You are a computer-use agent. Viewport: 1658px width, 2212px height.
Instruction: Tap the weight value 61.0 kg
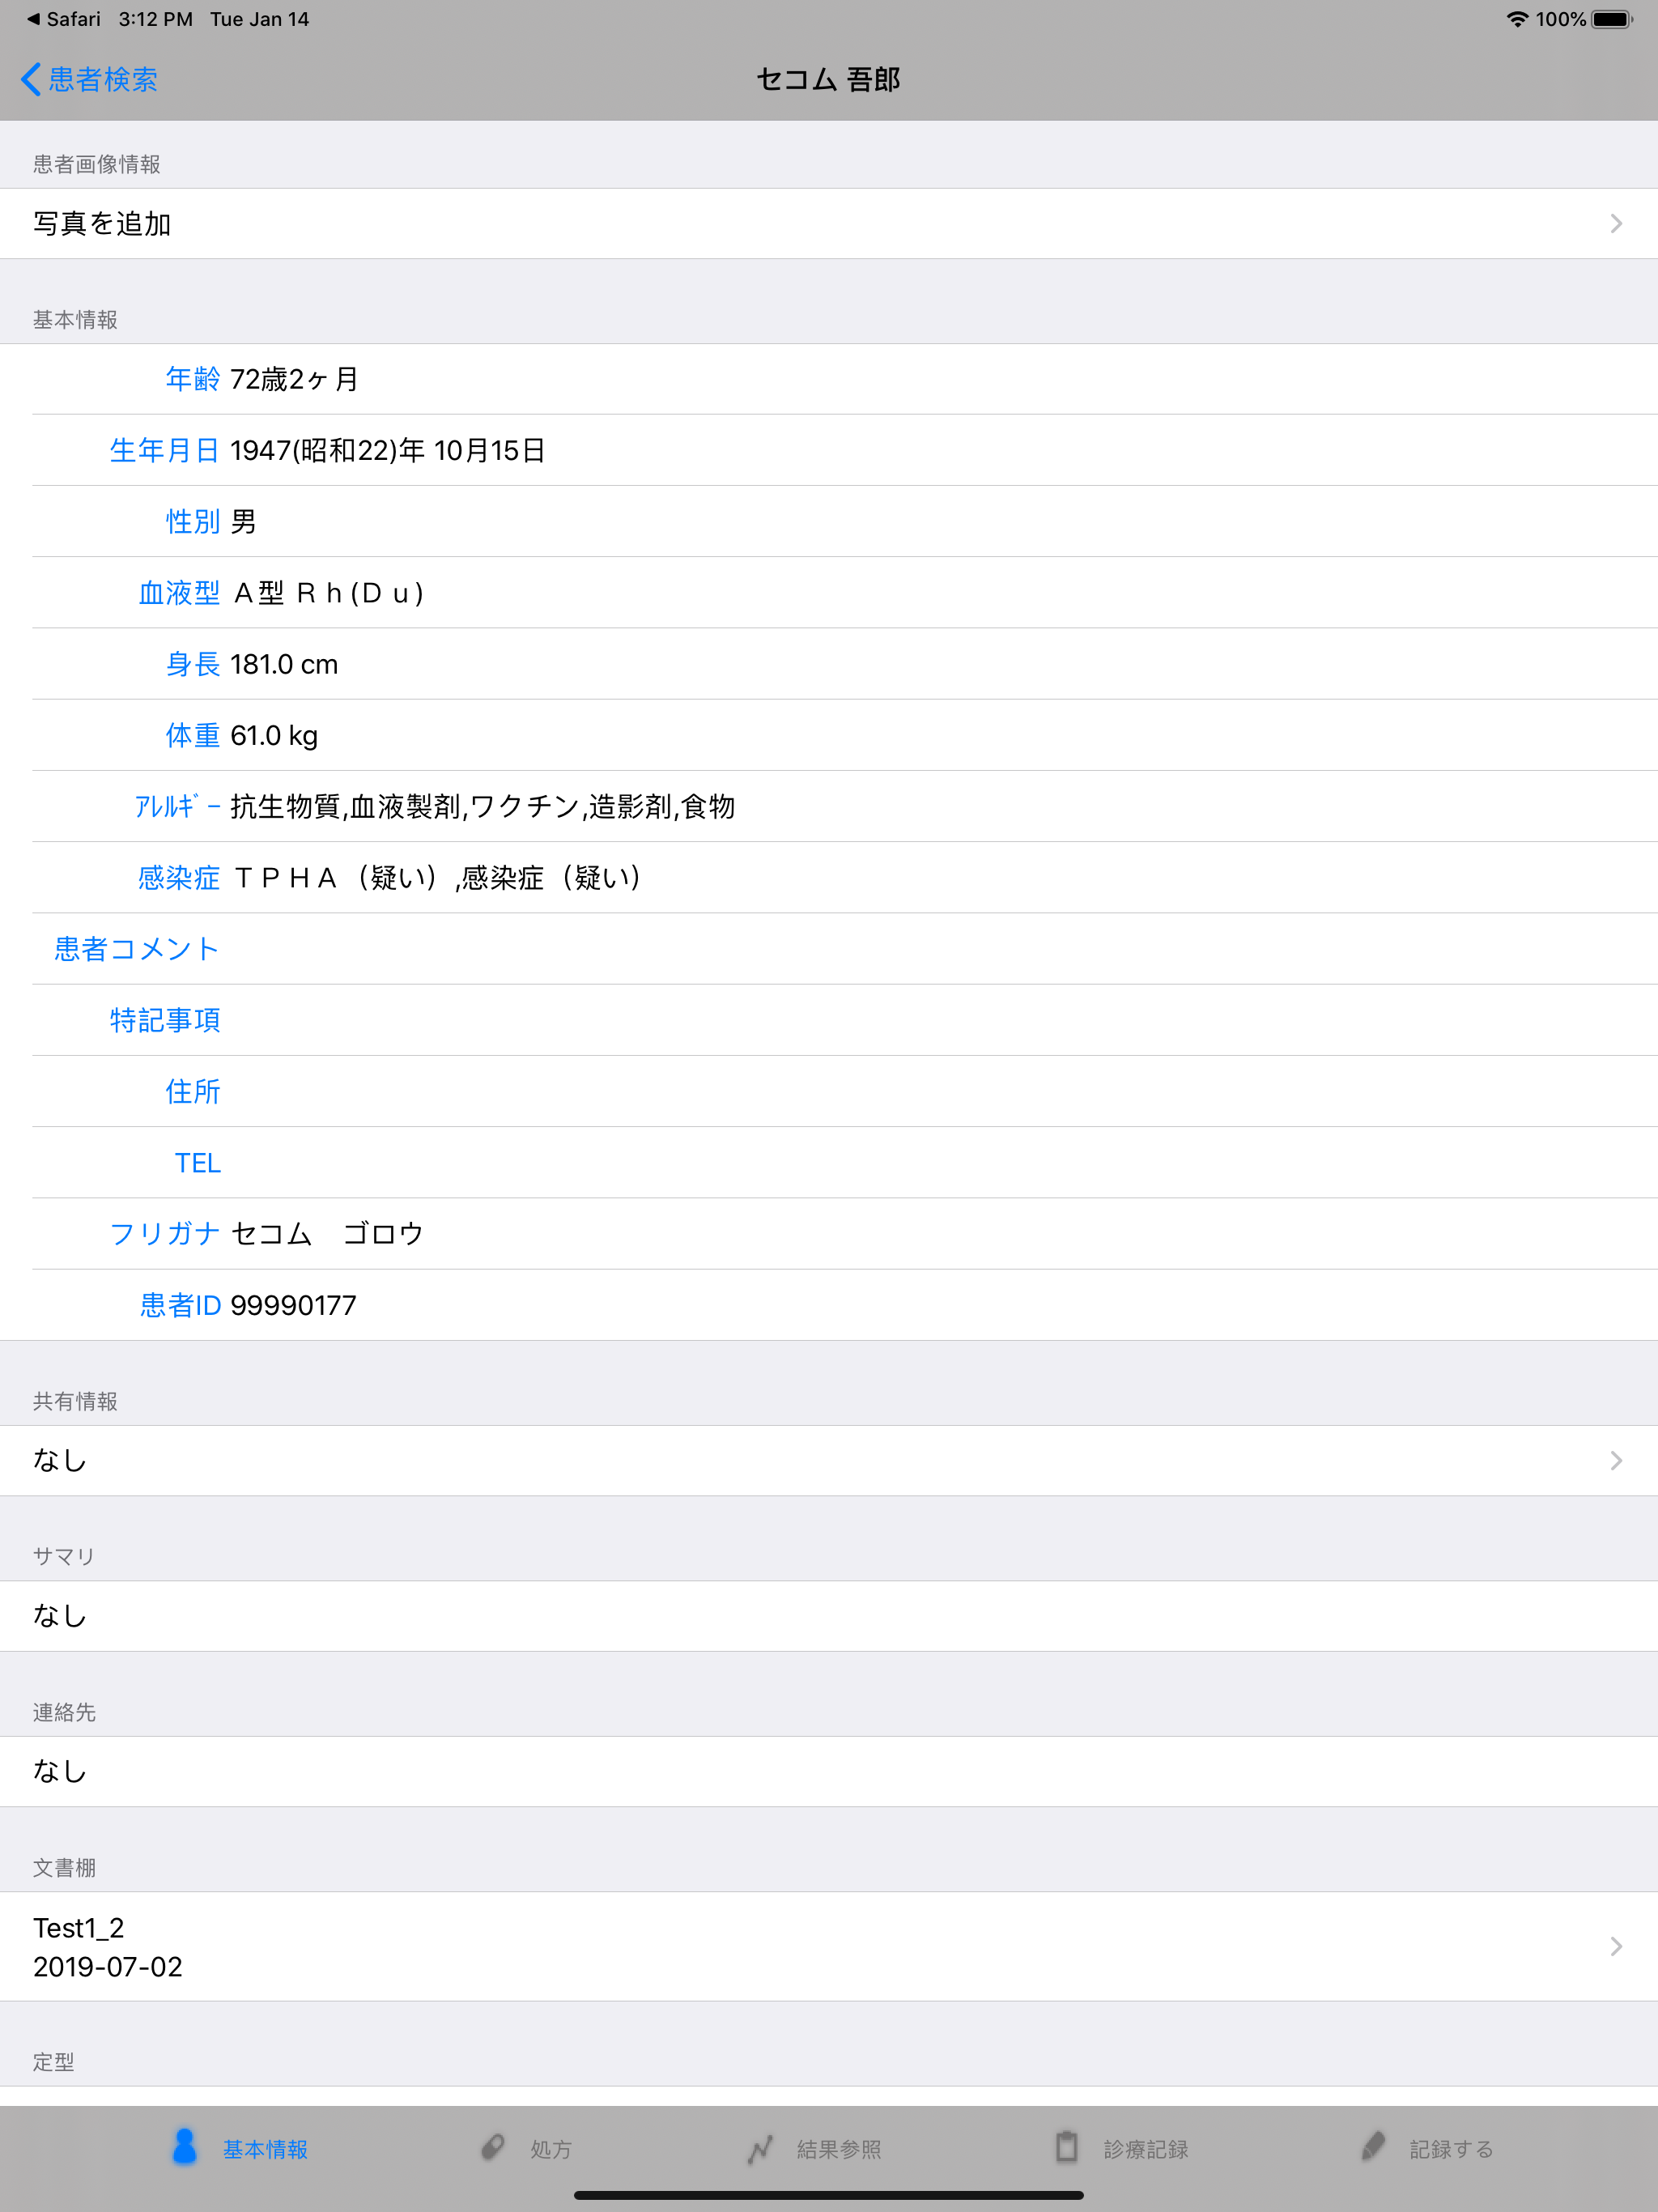click(274, 736)
